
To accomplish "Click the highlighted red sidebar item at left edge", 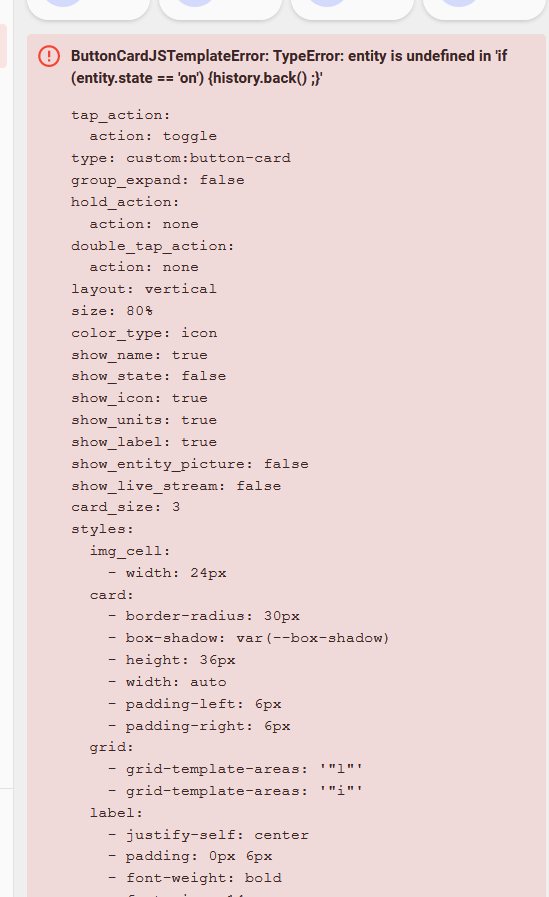I will 3,46.
